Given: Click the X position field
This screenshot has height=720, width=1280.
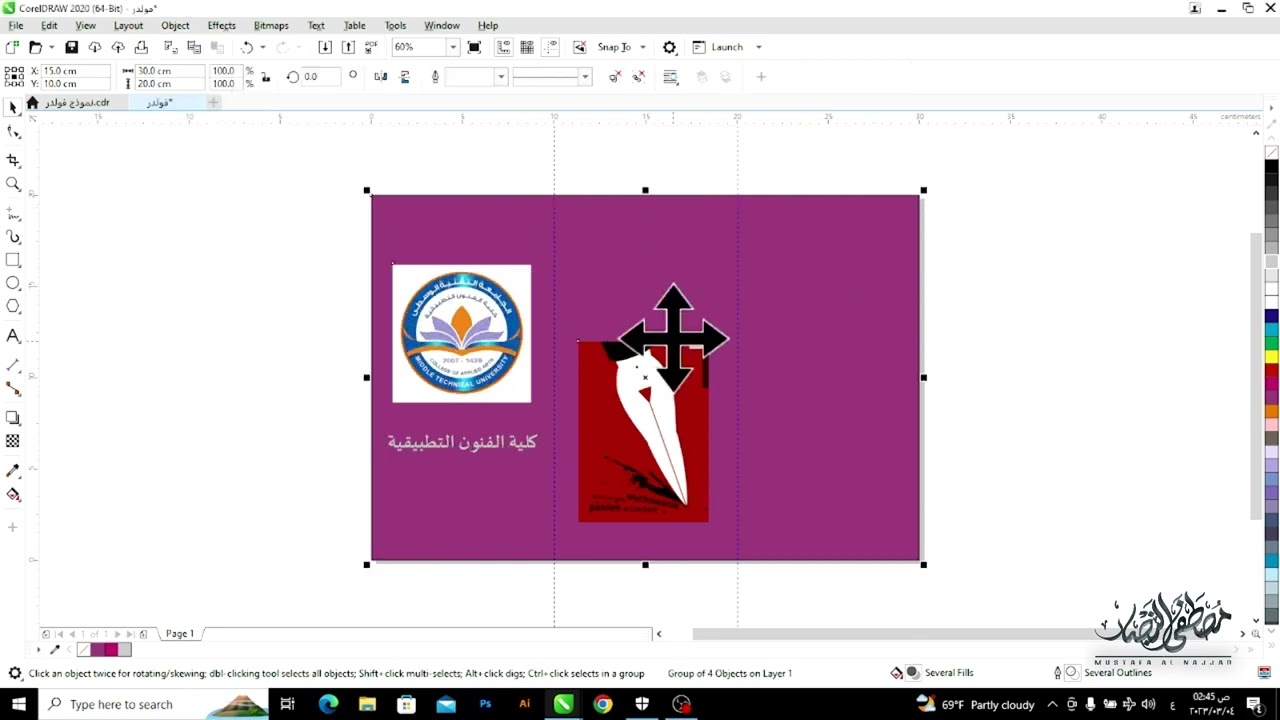Looking at the screenshot, I should click(x=74, y=71).
